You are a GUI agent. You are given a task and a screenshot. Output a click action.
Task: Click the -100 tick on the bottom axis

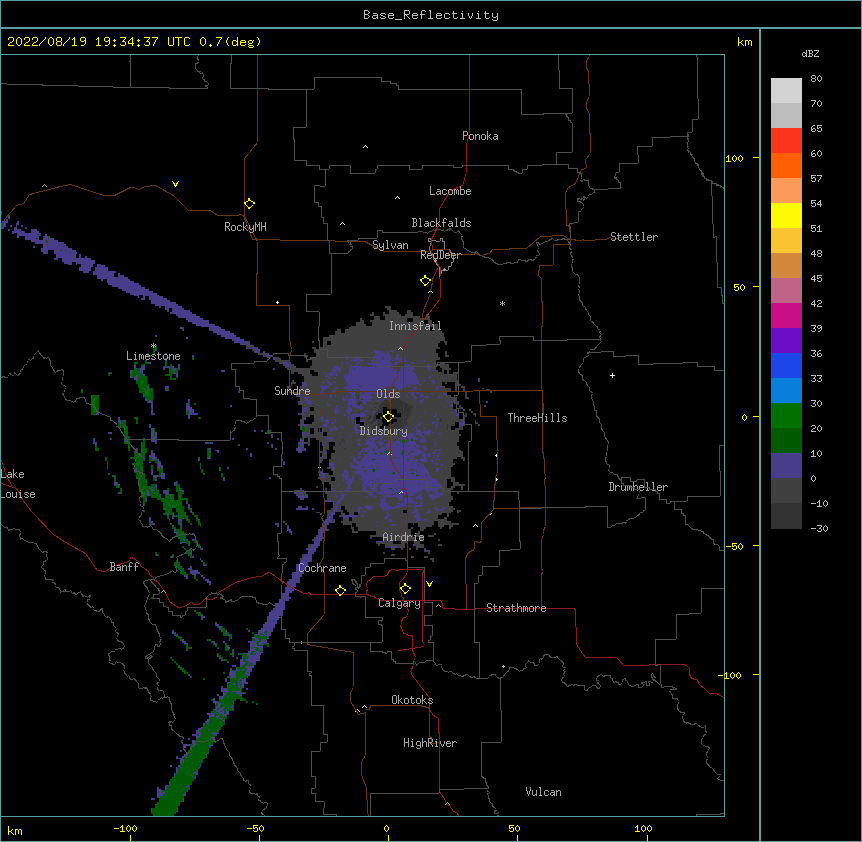click(x=125, y=828)
